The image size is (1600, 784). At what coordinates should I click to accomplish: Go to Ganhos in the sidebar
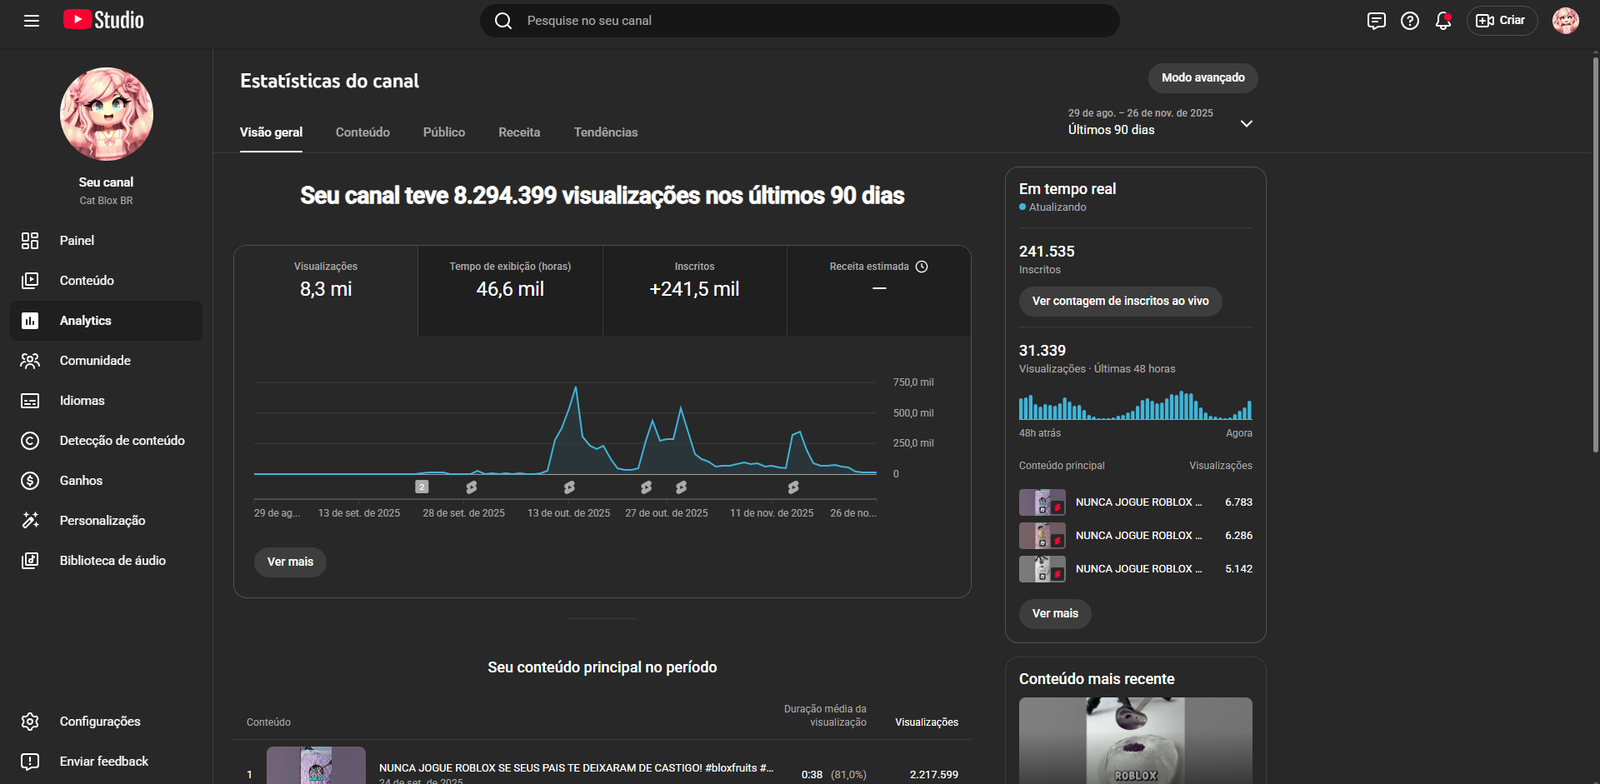point(81,481)
